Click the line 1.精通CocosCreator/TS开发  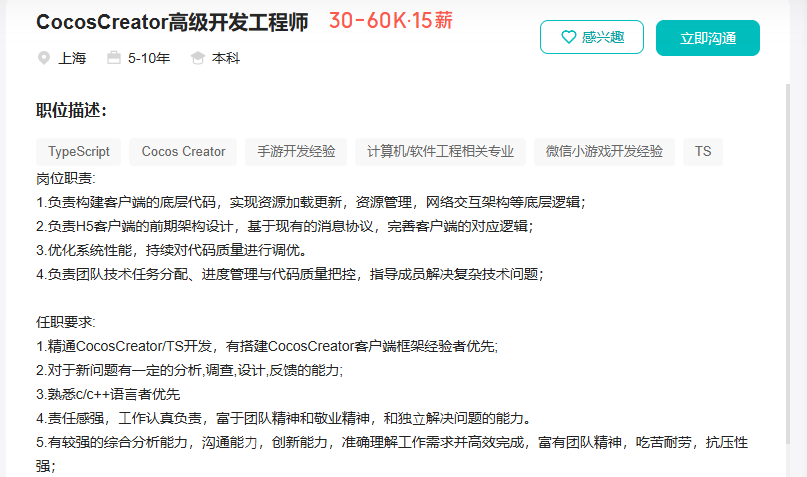(267, 346)
